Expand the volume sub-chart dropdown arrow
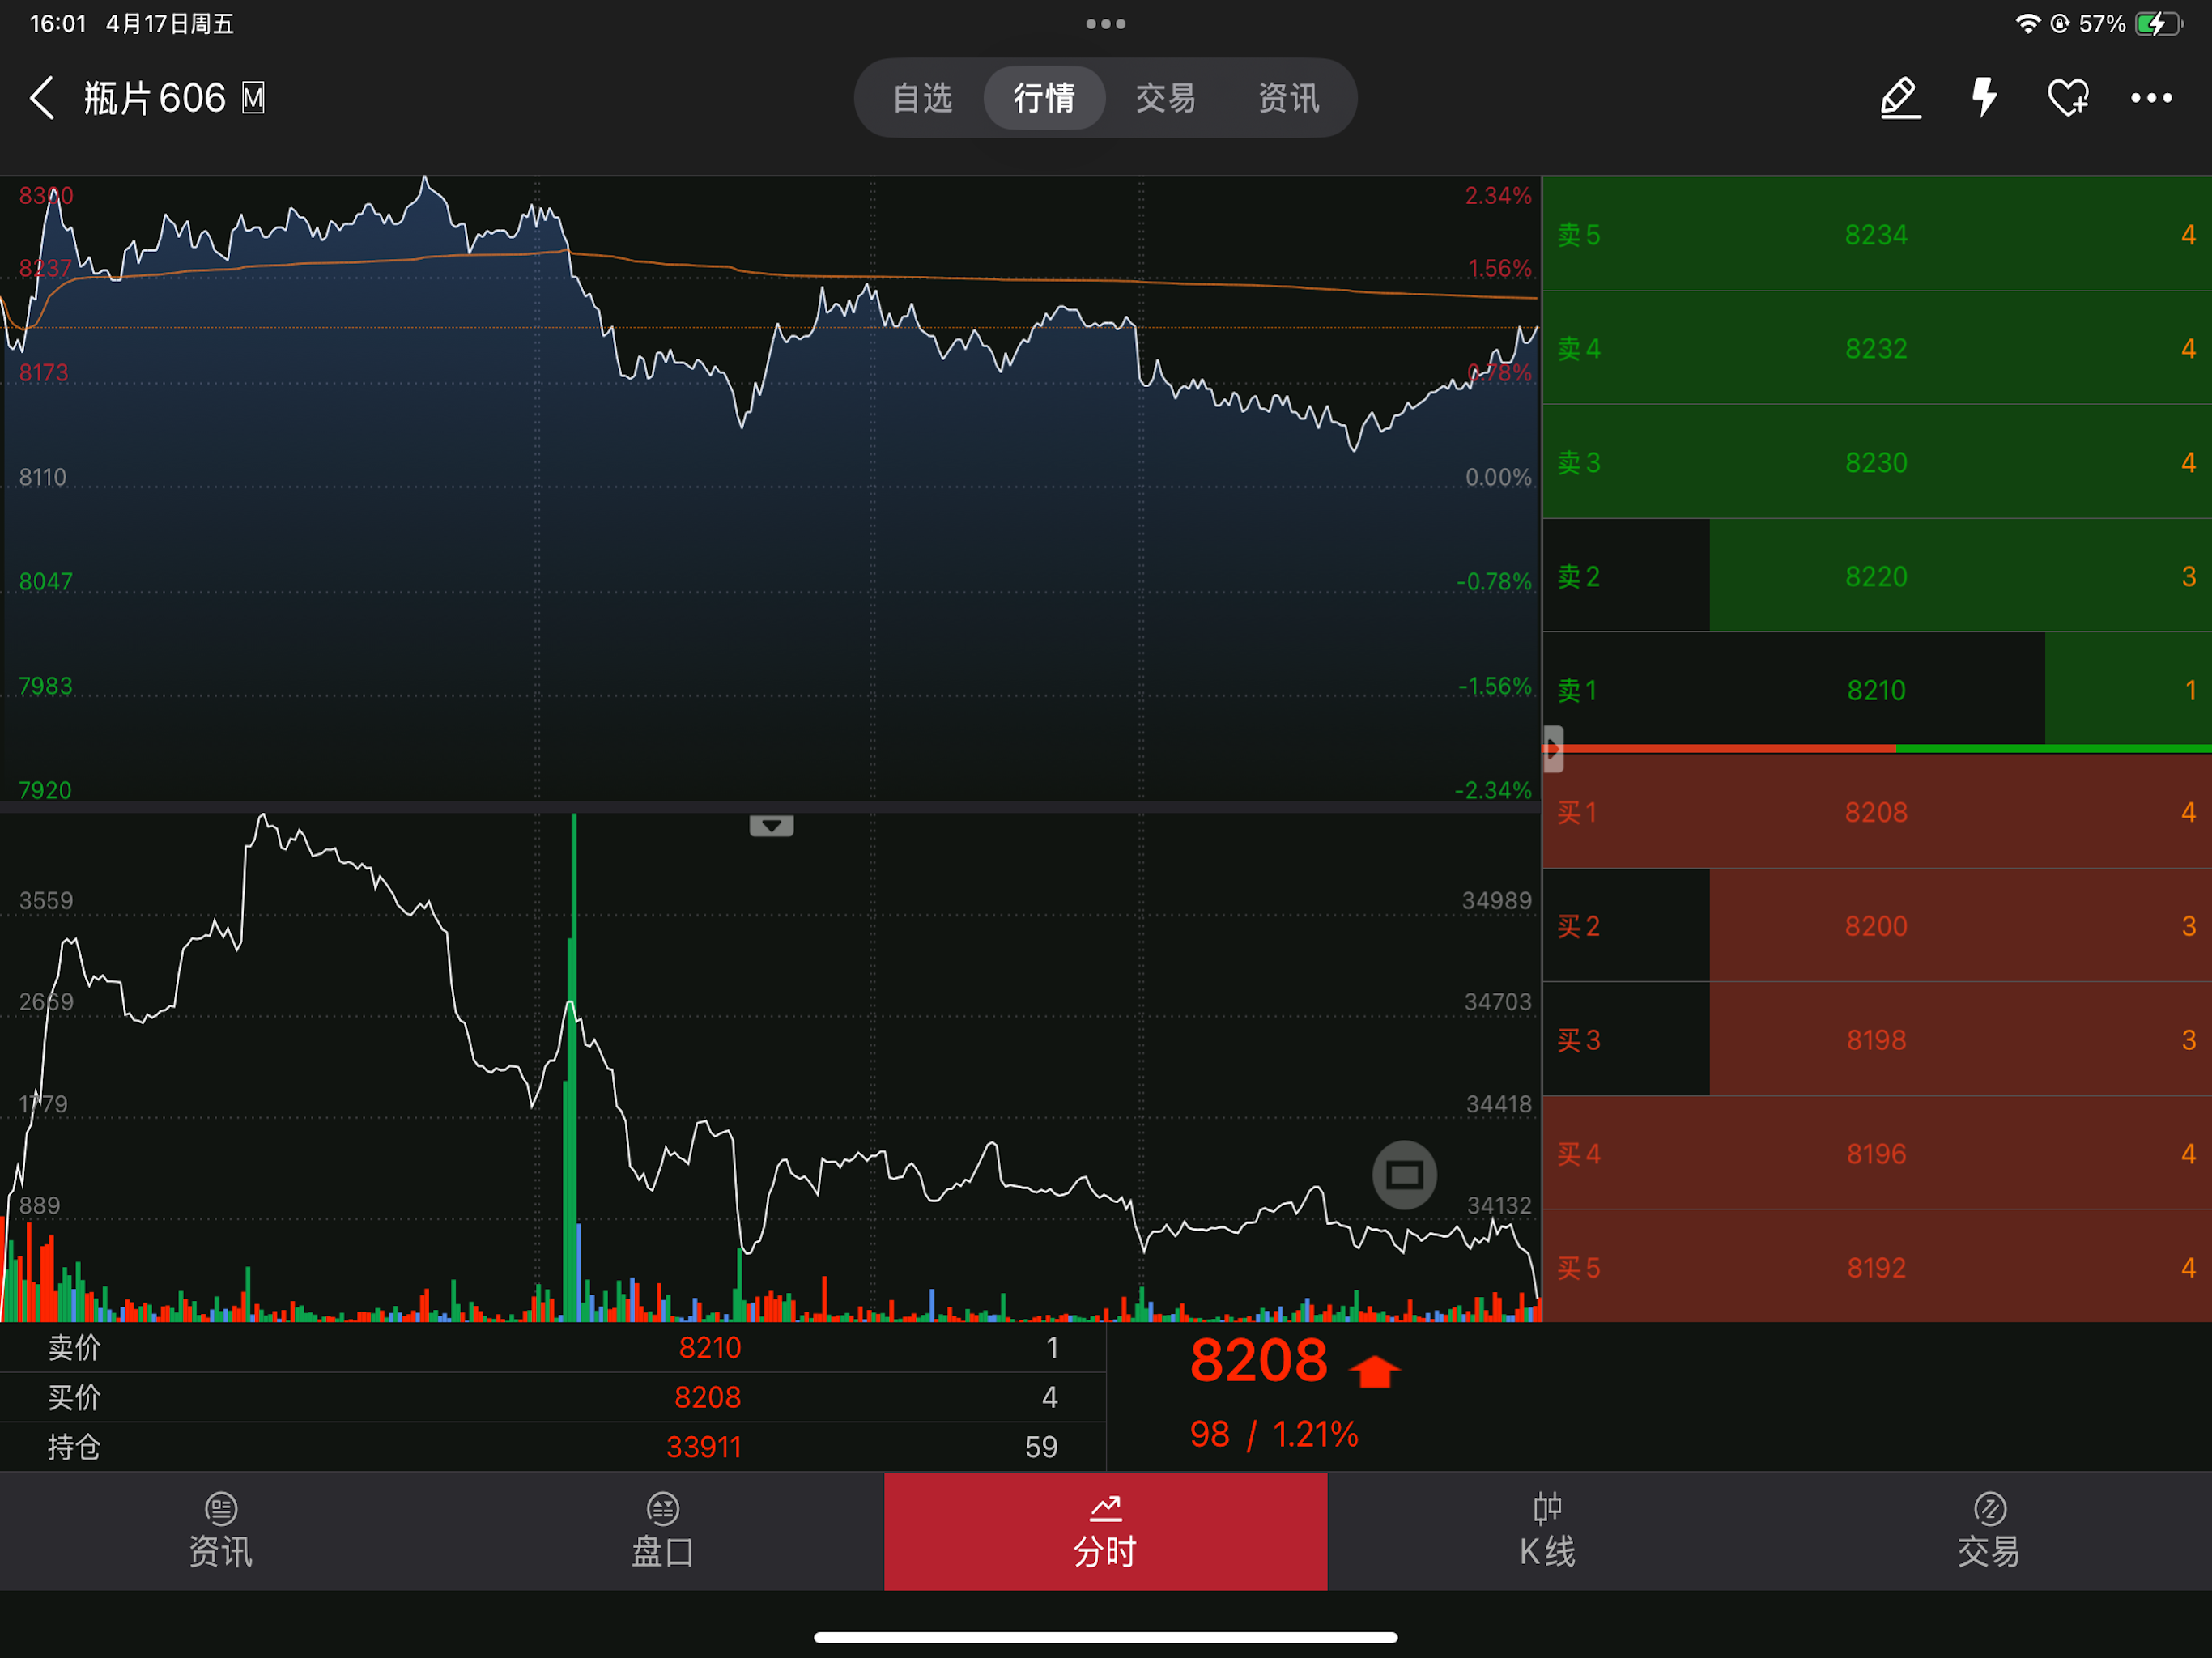This screenshot has height=1658, width=2212. pyautogui.click(x=771, y=825)
